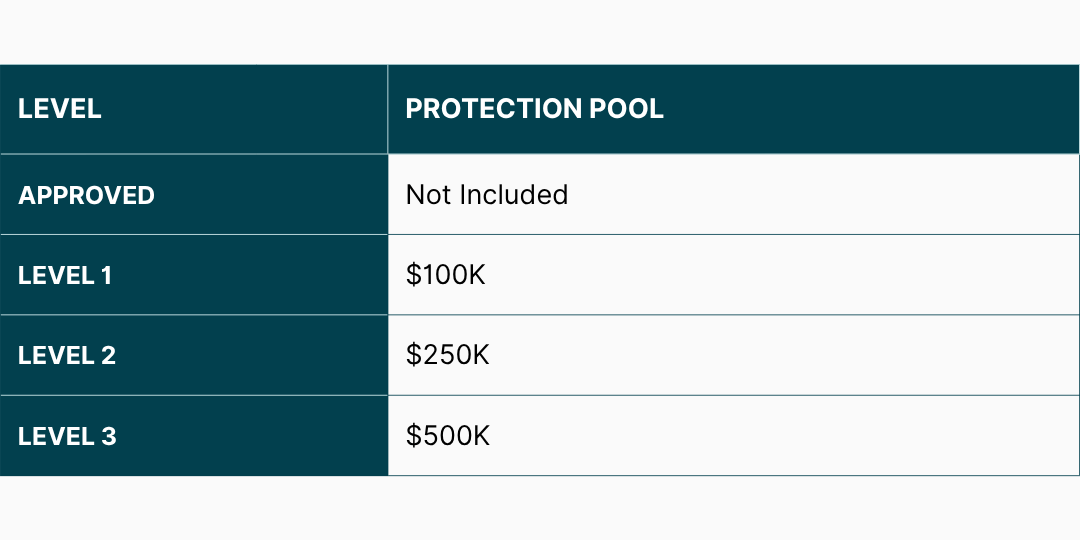Click the PROTECTION POOL column header
The image size is (1080, 540).
(534, 109)
